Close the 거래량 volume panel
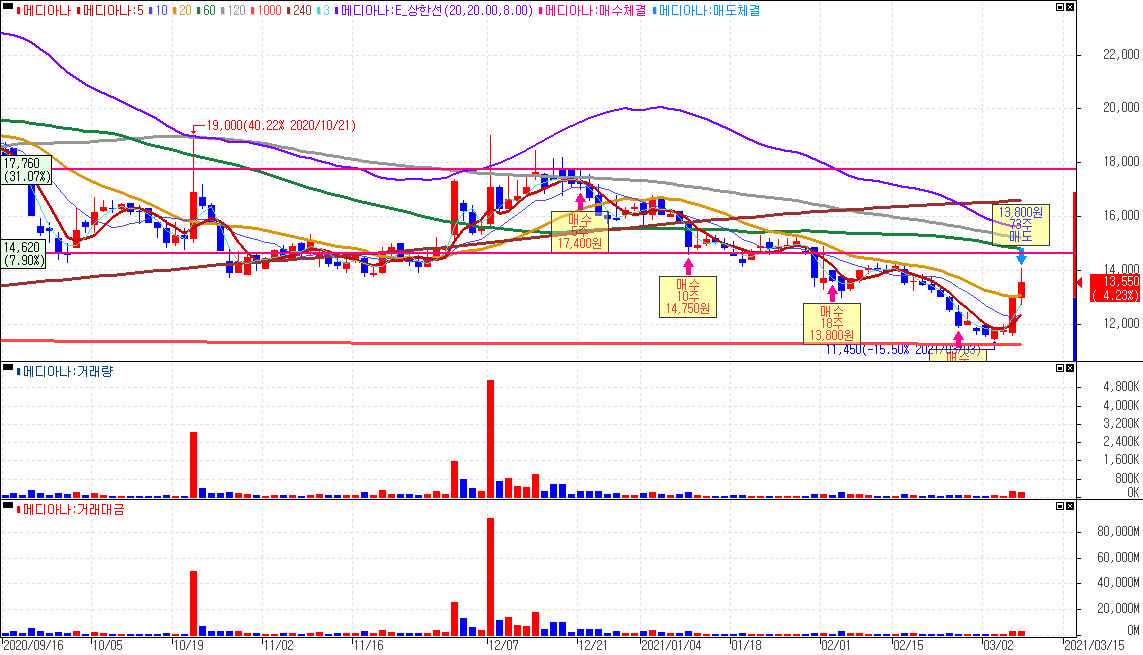Viewport: 1143px width, 655px height. point(1070,368)
